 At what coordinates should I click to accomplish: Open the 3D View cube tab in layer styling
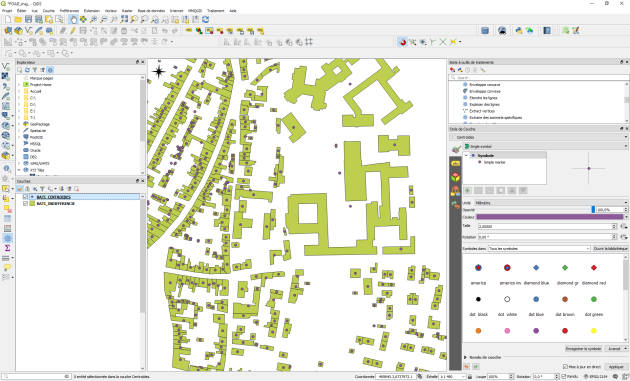[455, 177]
